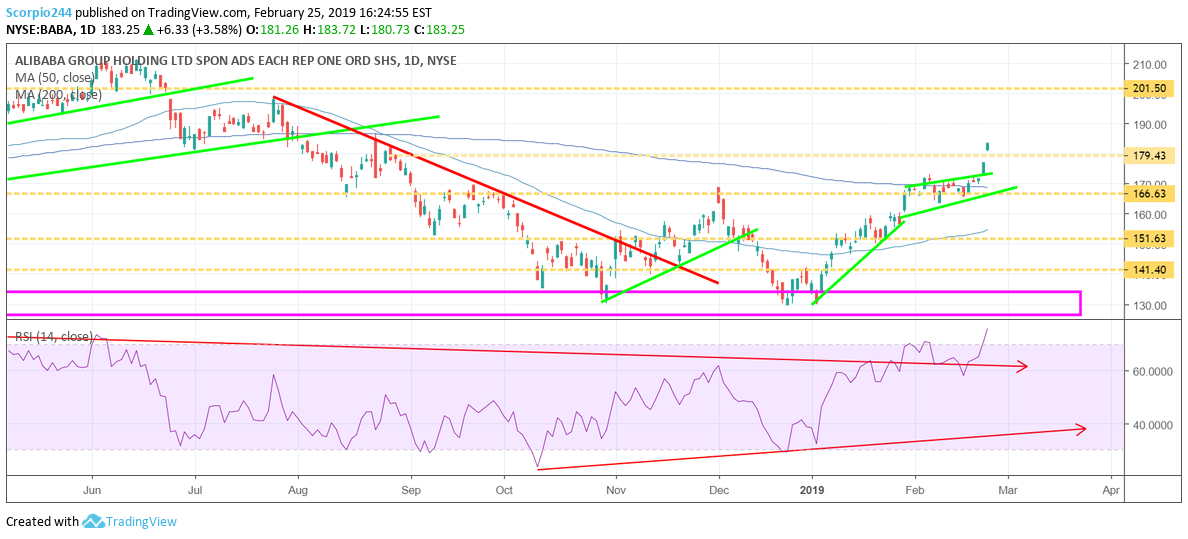The image size is (1188, 539).
Task: Open the TradingView link at bottom
Action: point(141,522)
